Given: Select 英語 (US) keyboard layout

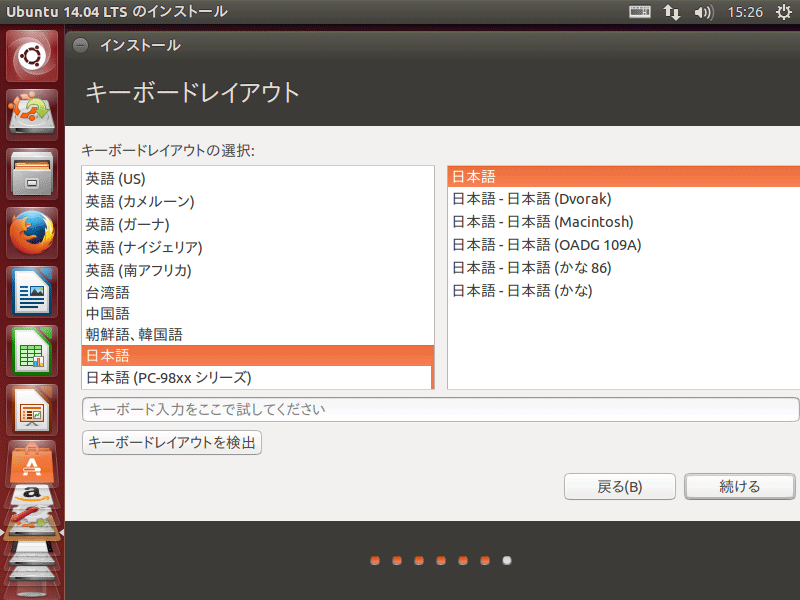Looking at the screenshot, I should pyautogui.click(x=257, y=179).
